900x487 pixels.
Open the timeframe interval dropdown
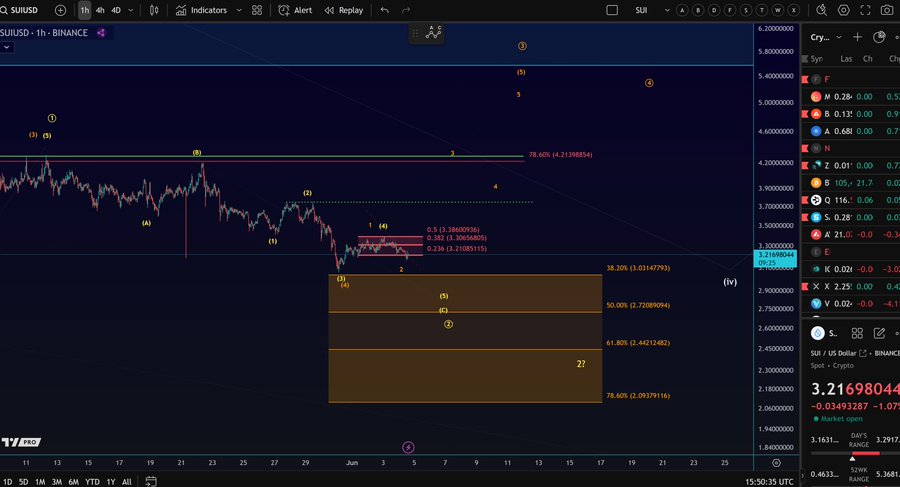pyautogui.click(x=131, y=10)
